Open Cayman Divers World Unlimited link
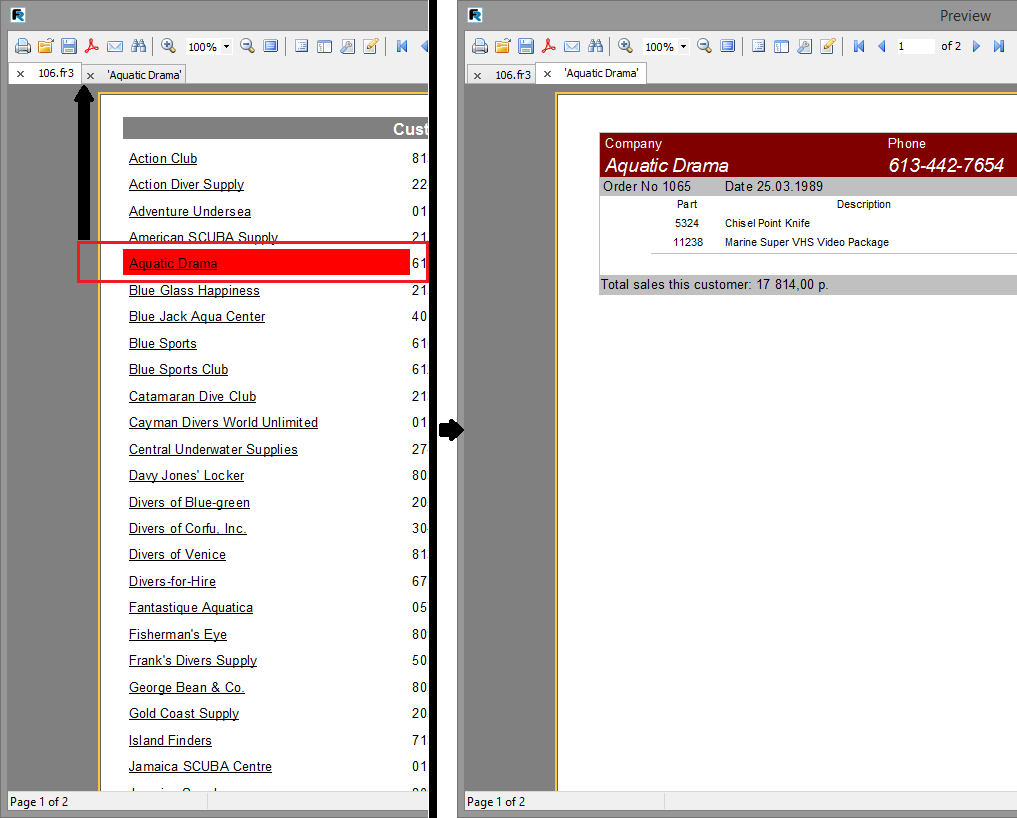1017x818 pixels. tap(223, 422)
